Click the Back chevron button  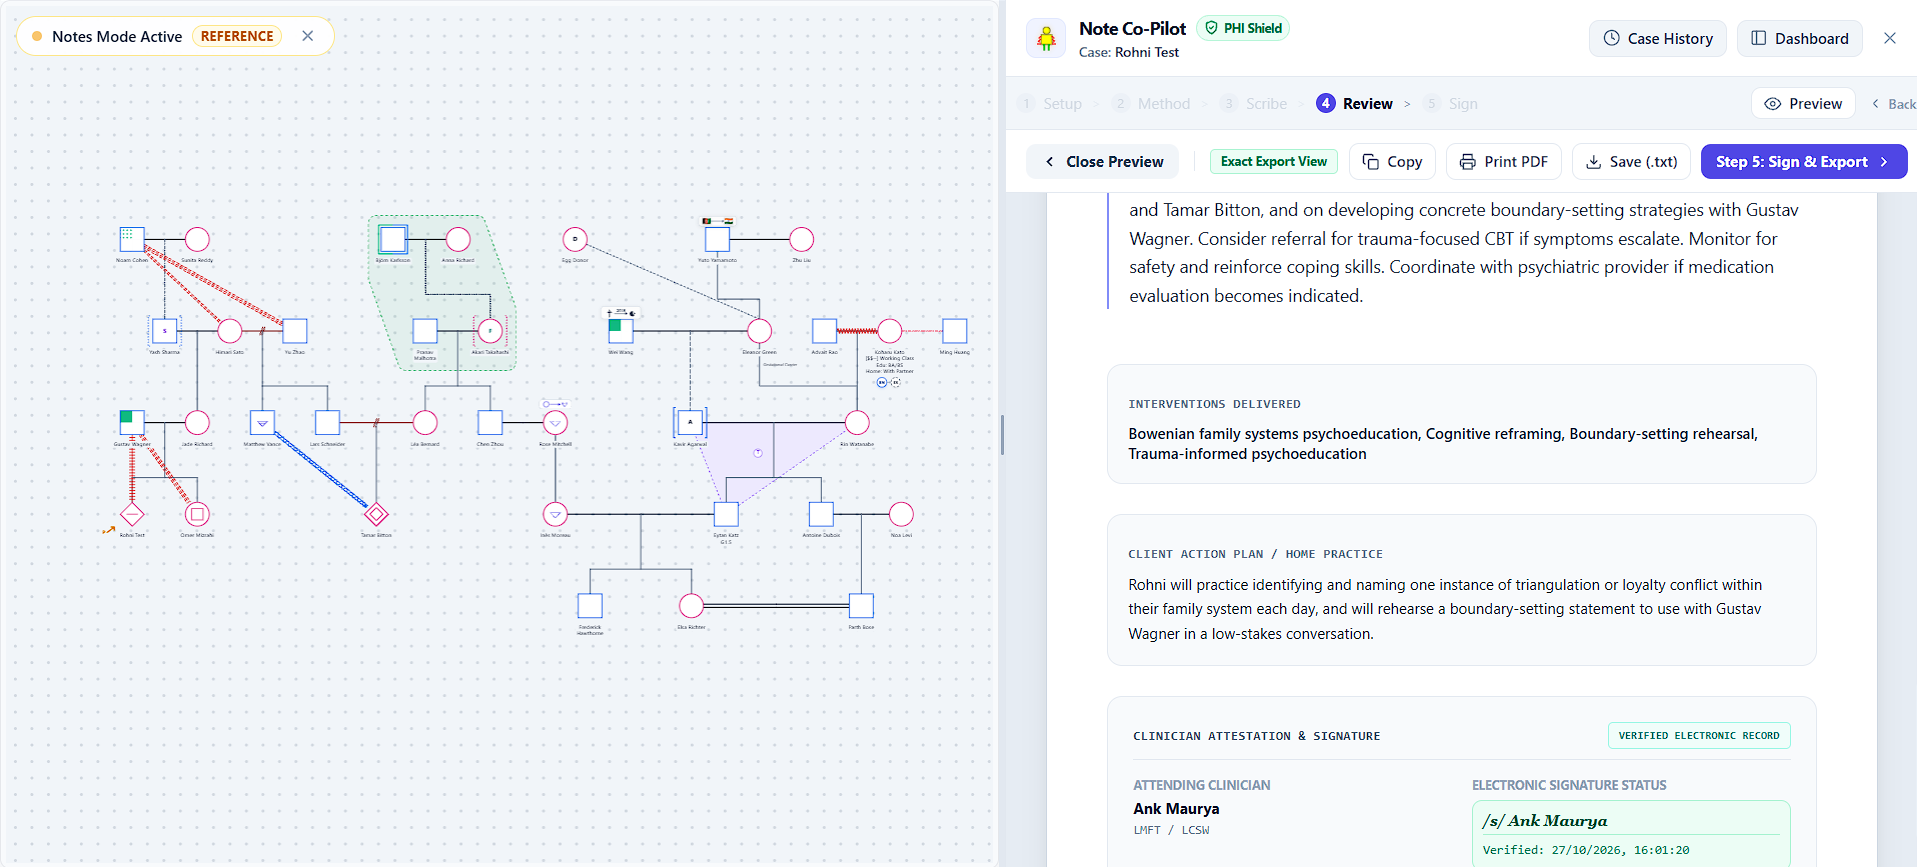1893,104
